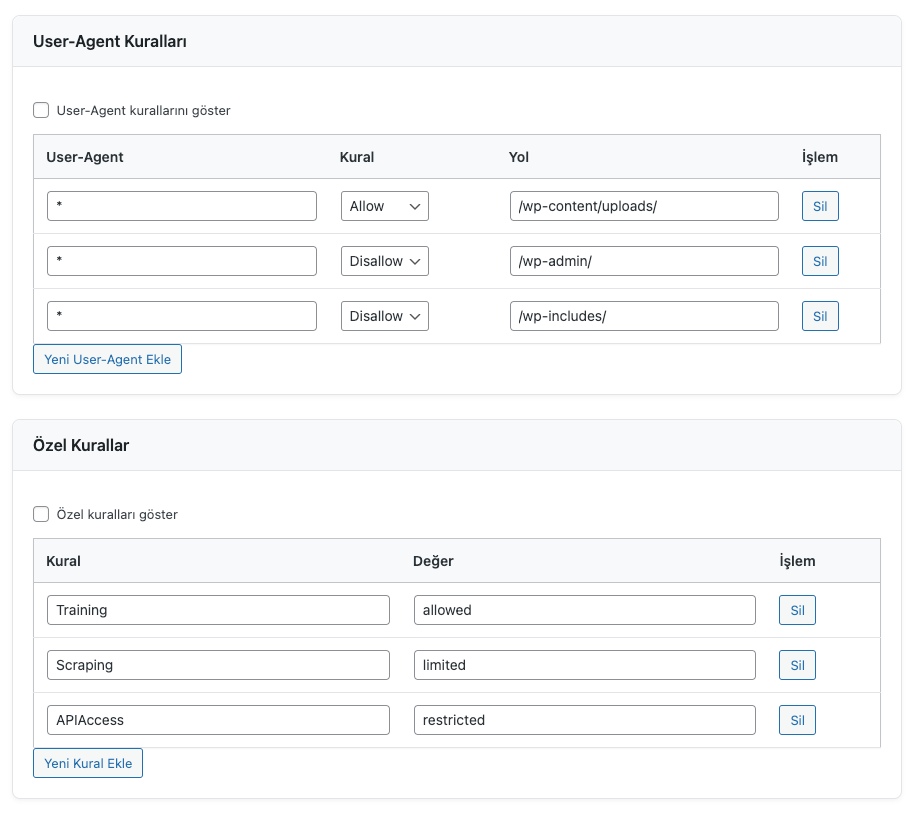The width and height of the screenshot is (916, 819).
Task: Click the 'Özel Kurallar' section heading
Action: (81, 445)
